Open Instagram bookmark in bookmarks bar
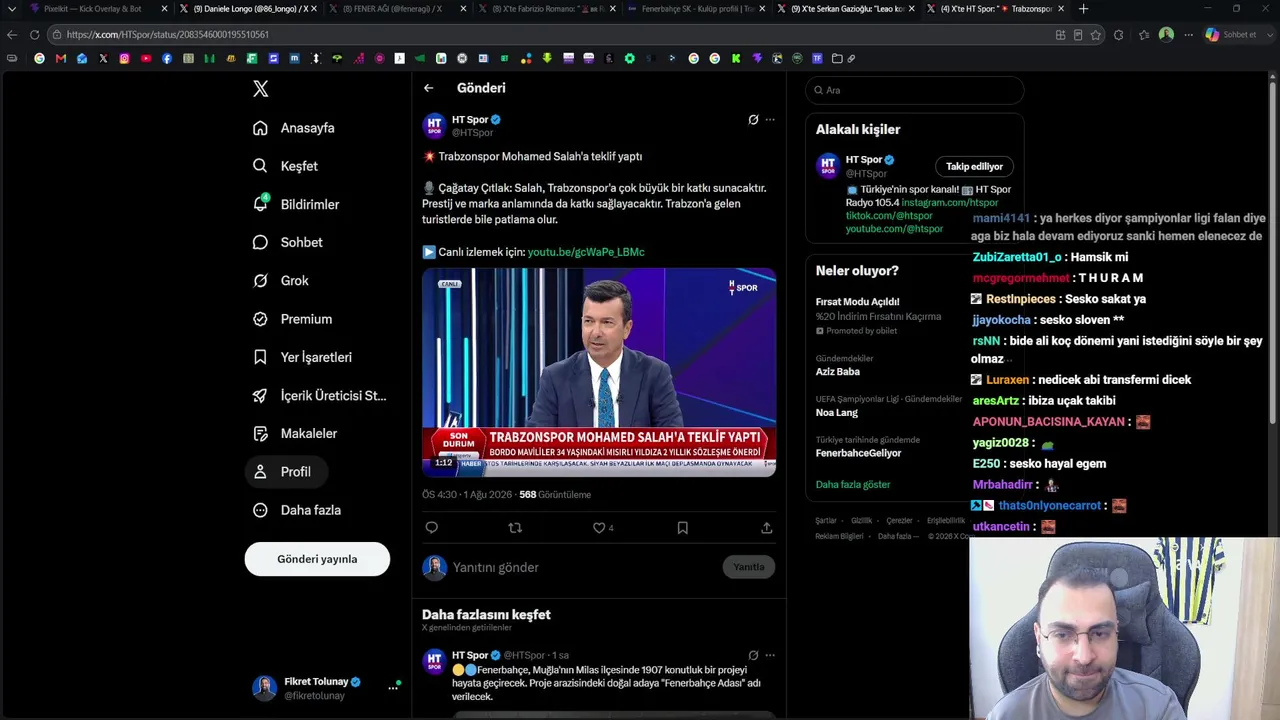Viewport: 1280px width, 720px height. [x=124, y=58]
